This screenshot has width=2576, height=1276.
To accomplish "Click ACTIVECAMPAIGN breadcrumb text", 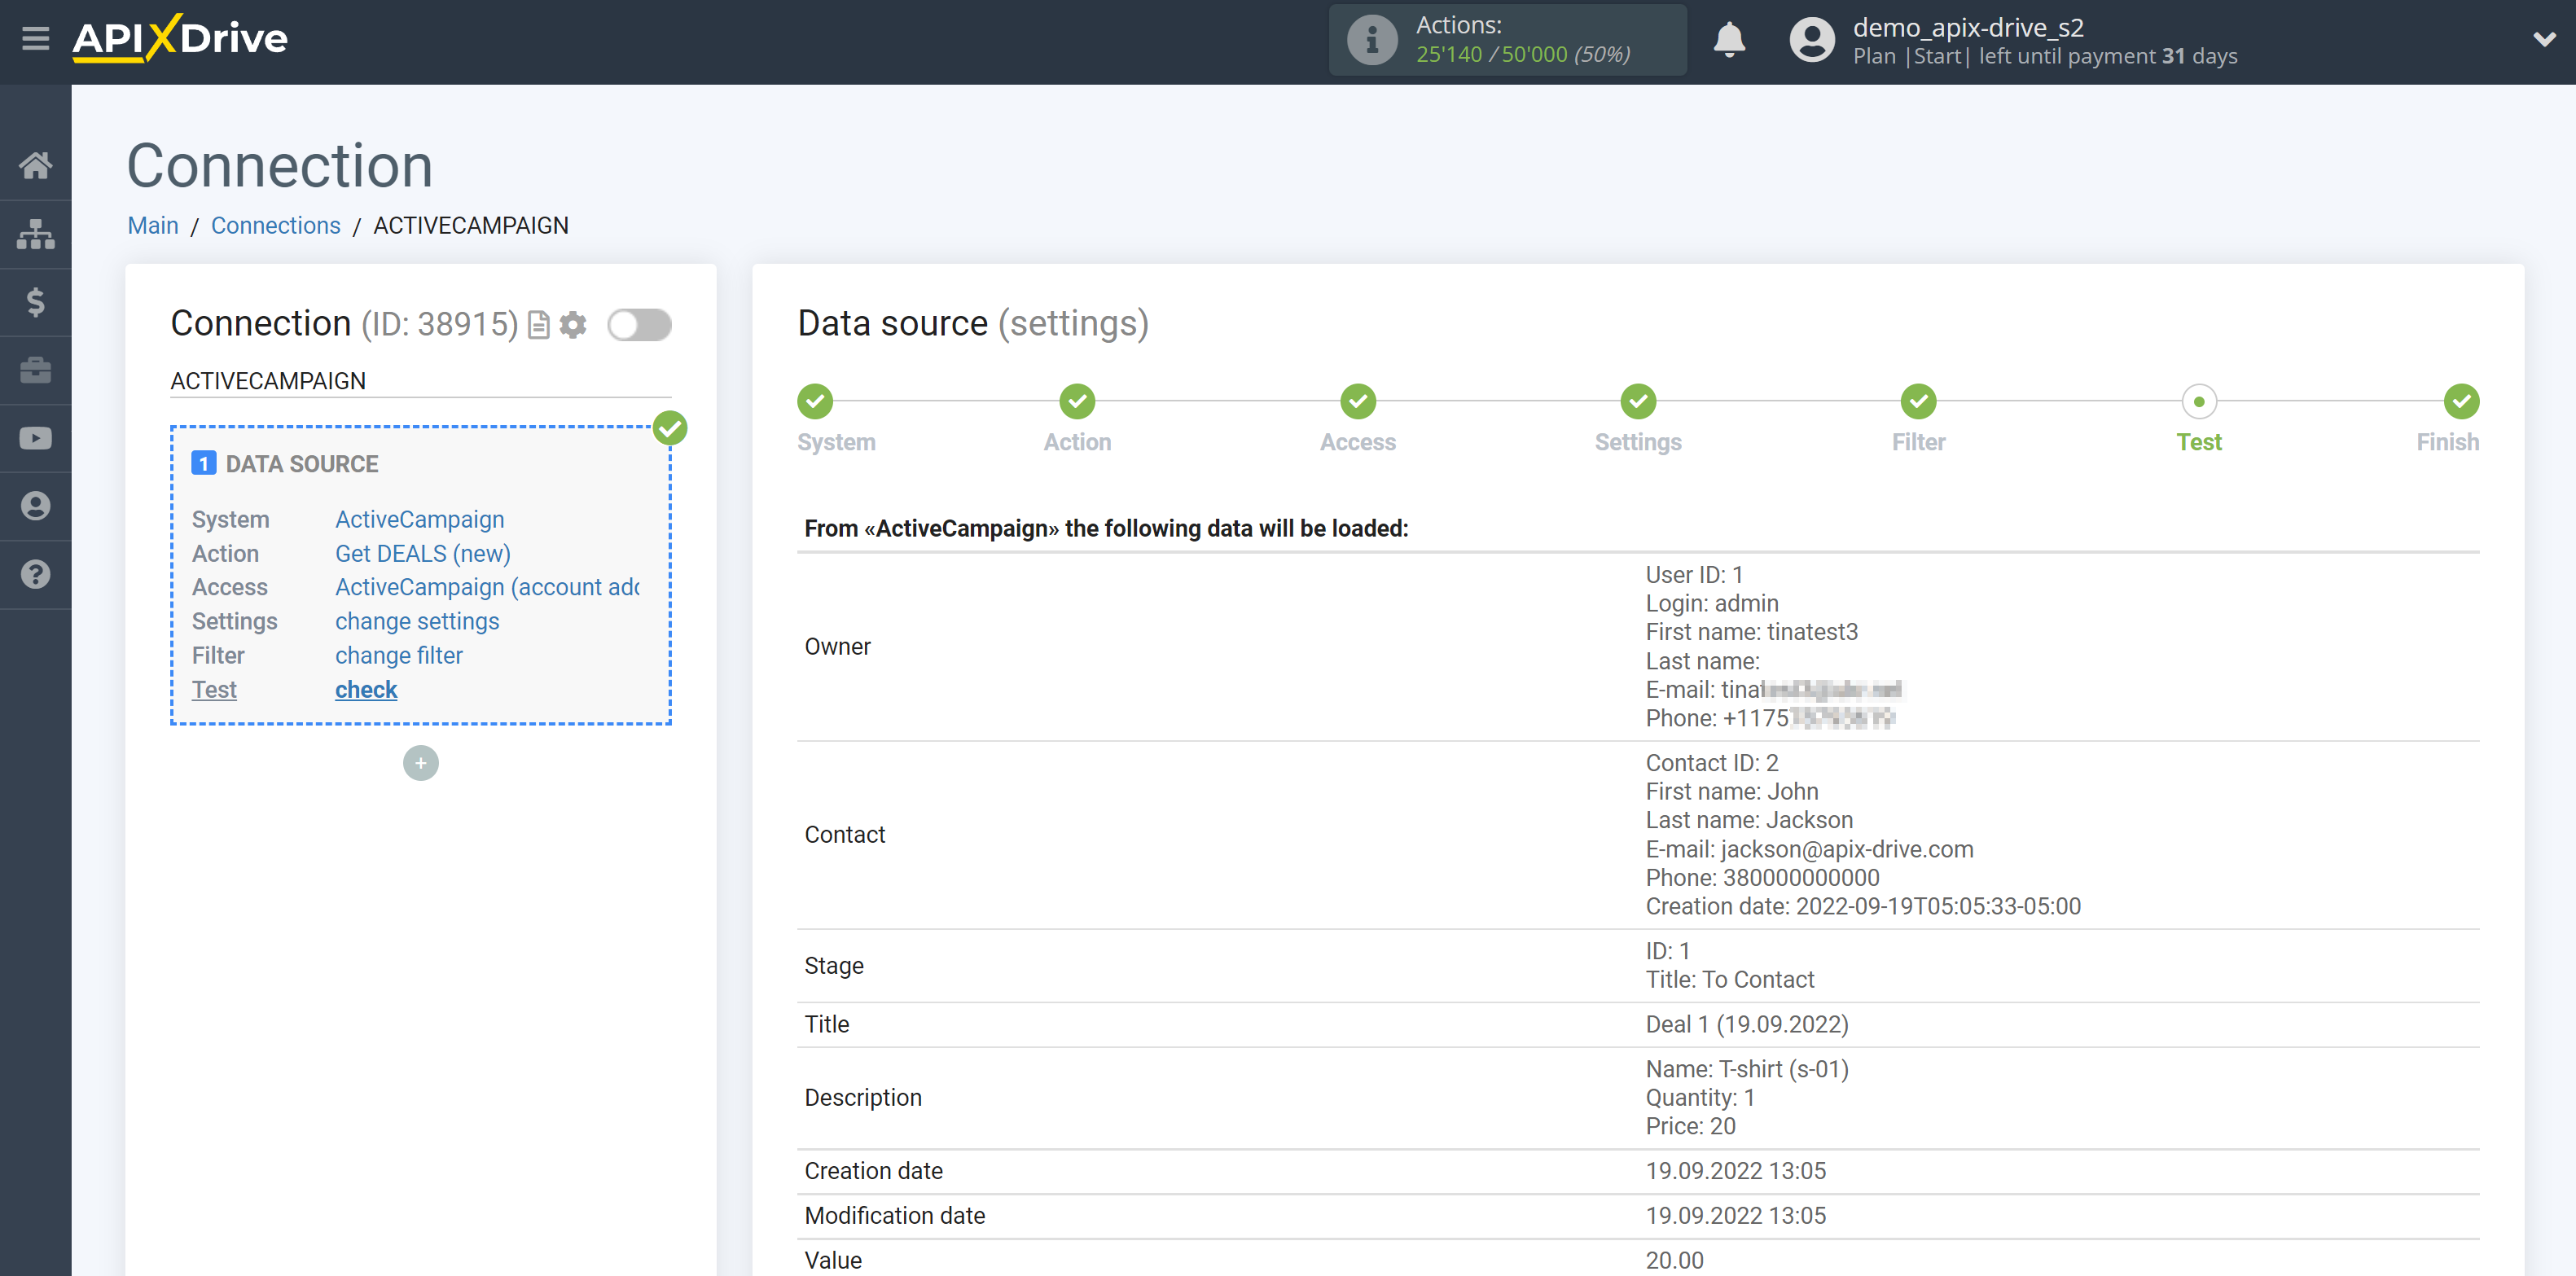I will tap(471, 226).
